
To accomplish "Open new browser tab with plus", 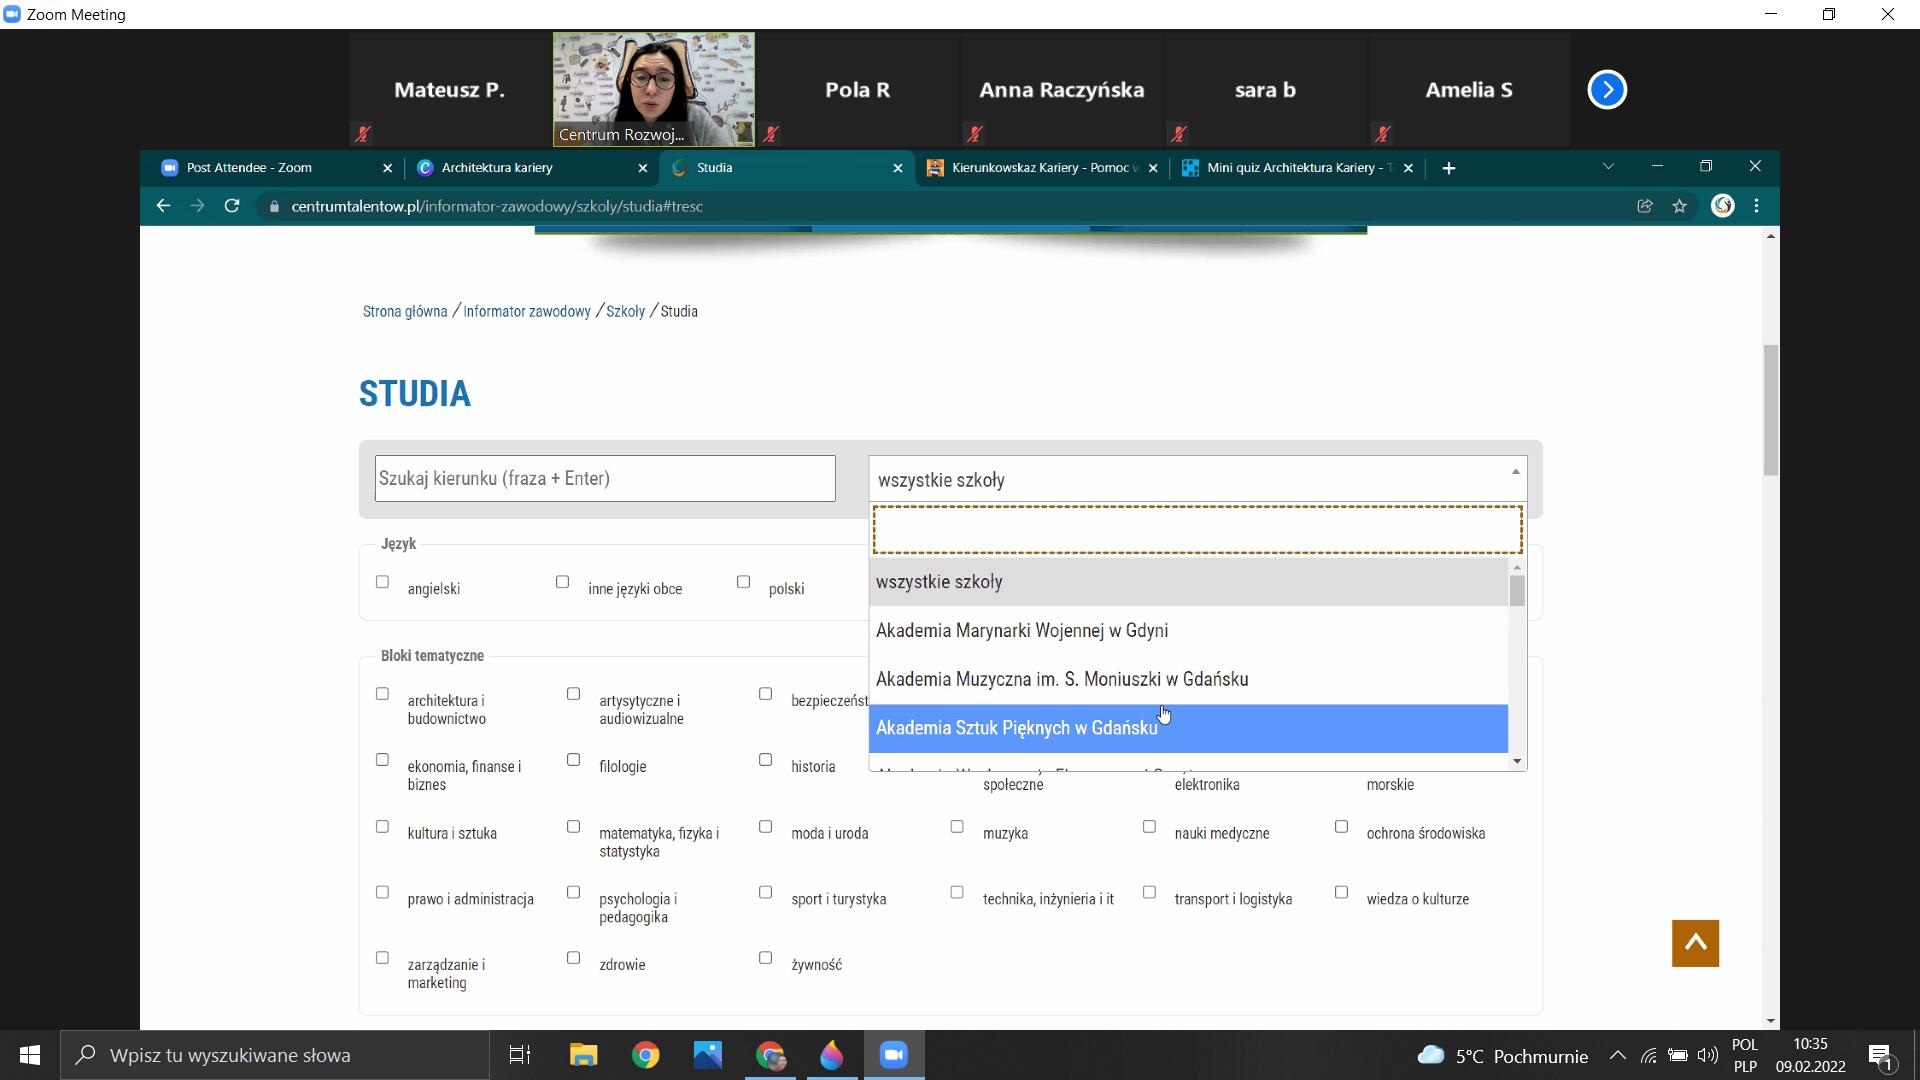I will (1449, 168).
